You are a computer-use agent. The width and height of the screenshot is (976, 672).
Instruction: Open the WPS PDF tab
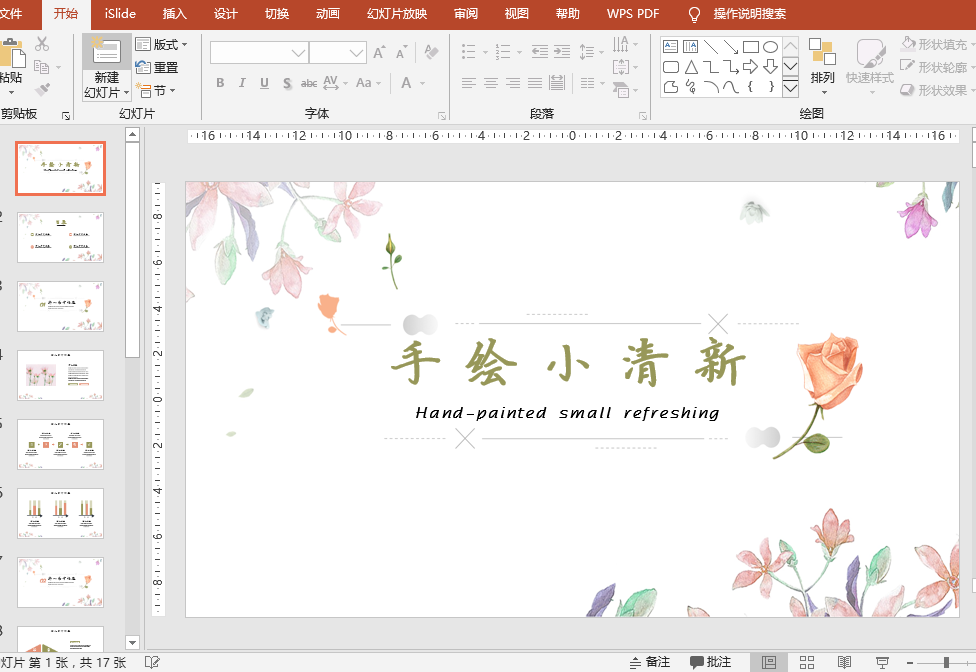click(632, 14)
